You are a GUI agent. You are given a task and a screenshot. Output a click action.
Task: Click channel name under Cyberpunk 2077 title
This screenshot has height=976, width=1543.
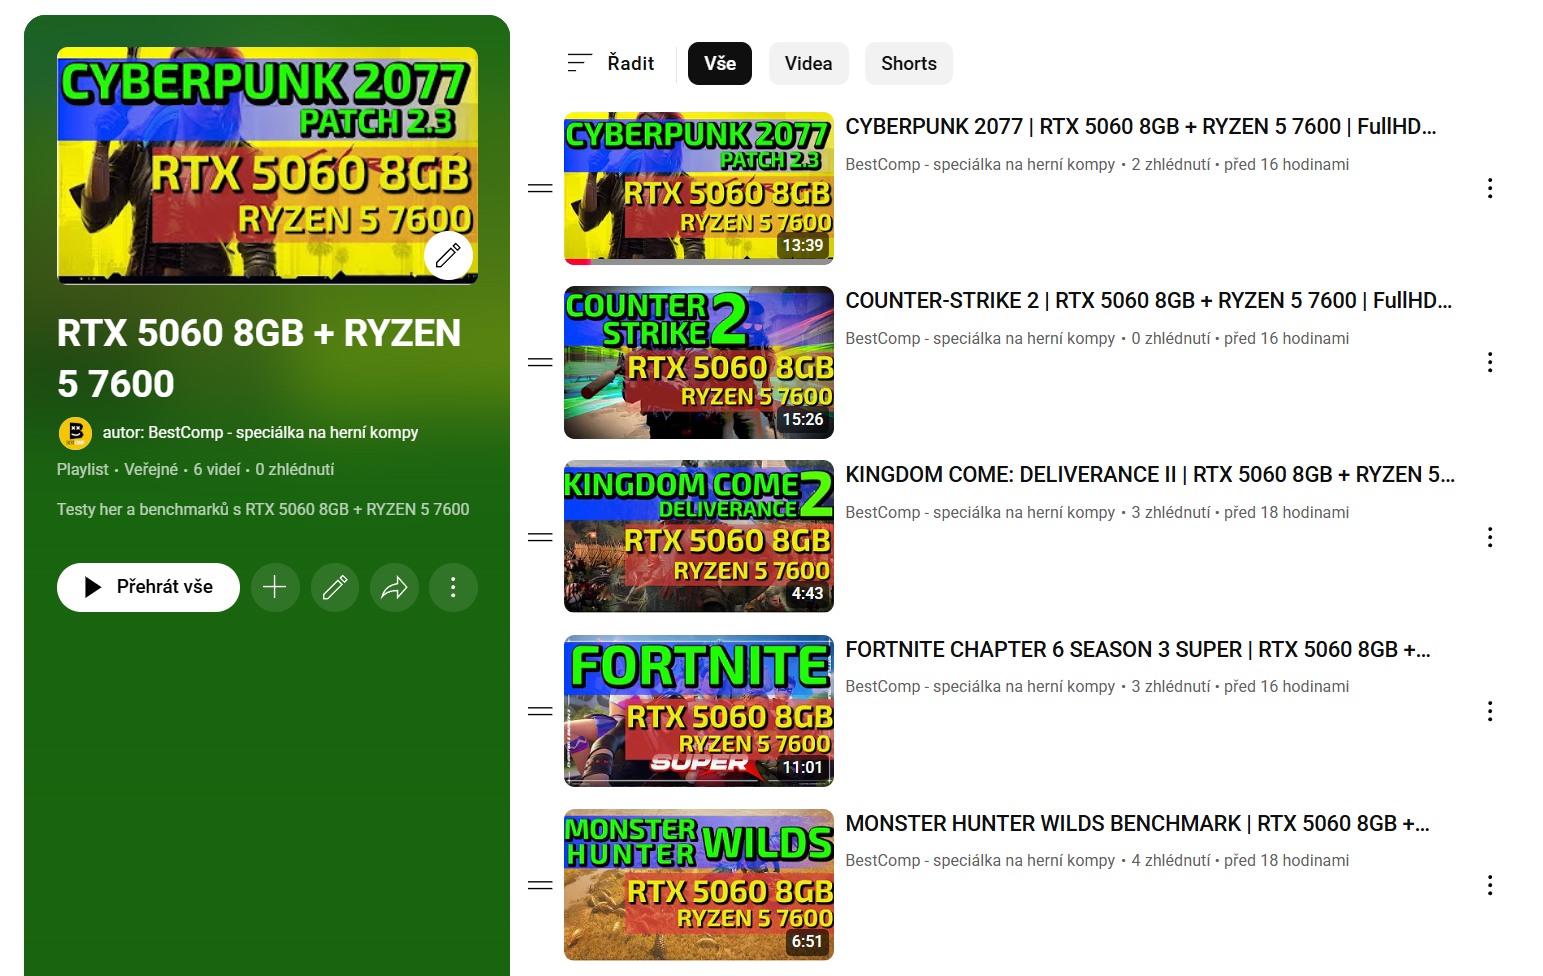980,164
